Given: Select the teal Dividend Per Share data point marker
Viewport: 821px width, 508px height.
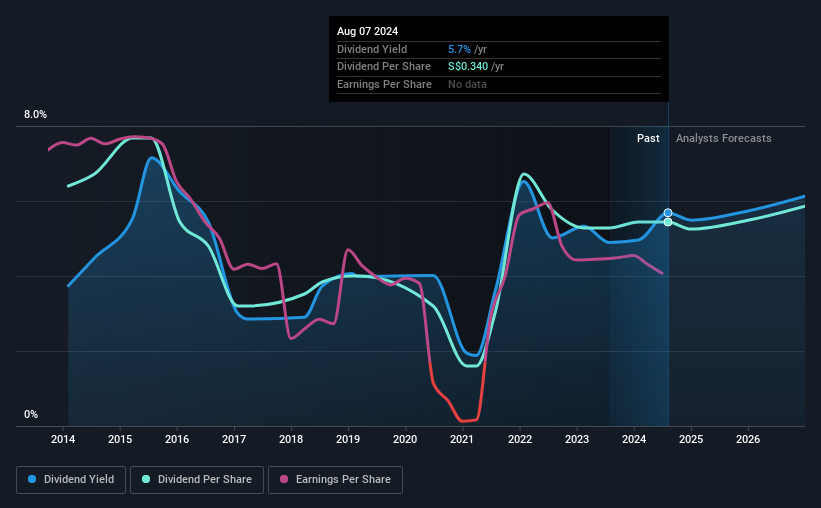Looking at the screenshot, I should 668,222.
